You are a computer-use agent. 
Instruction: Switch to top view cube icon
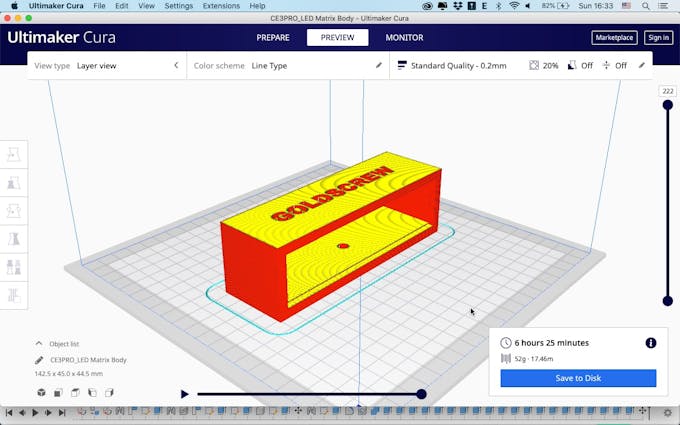pyautogui.click(x=75, y=392)
